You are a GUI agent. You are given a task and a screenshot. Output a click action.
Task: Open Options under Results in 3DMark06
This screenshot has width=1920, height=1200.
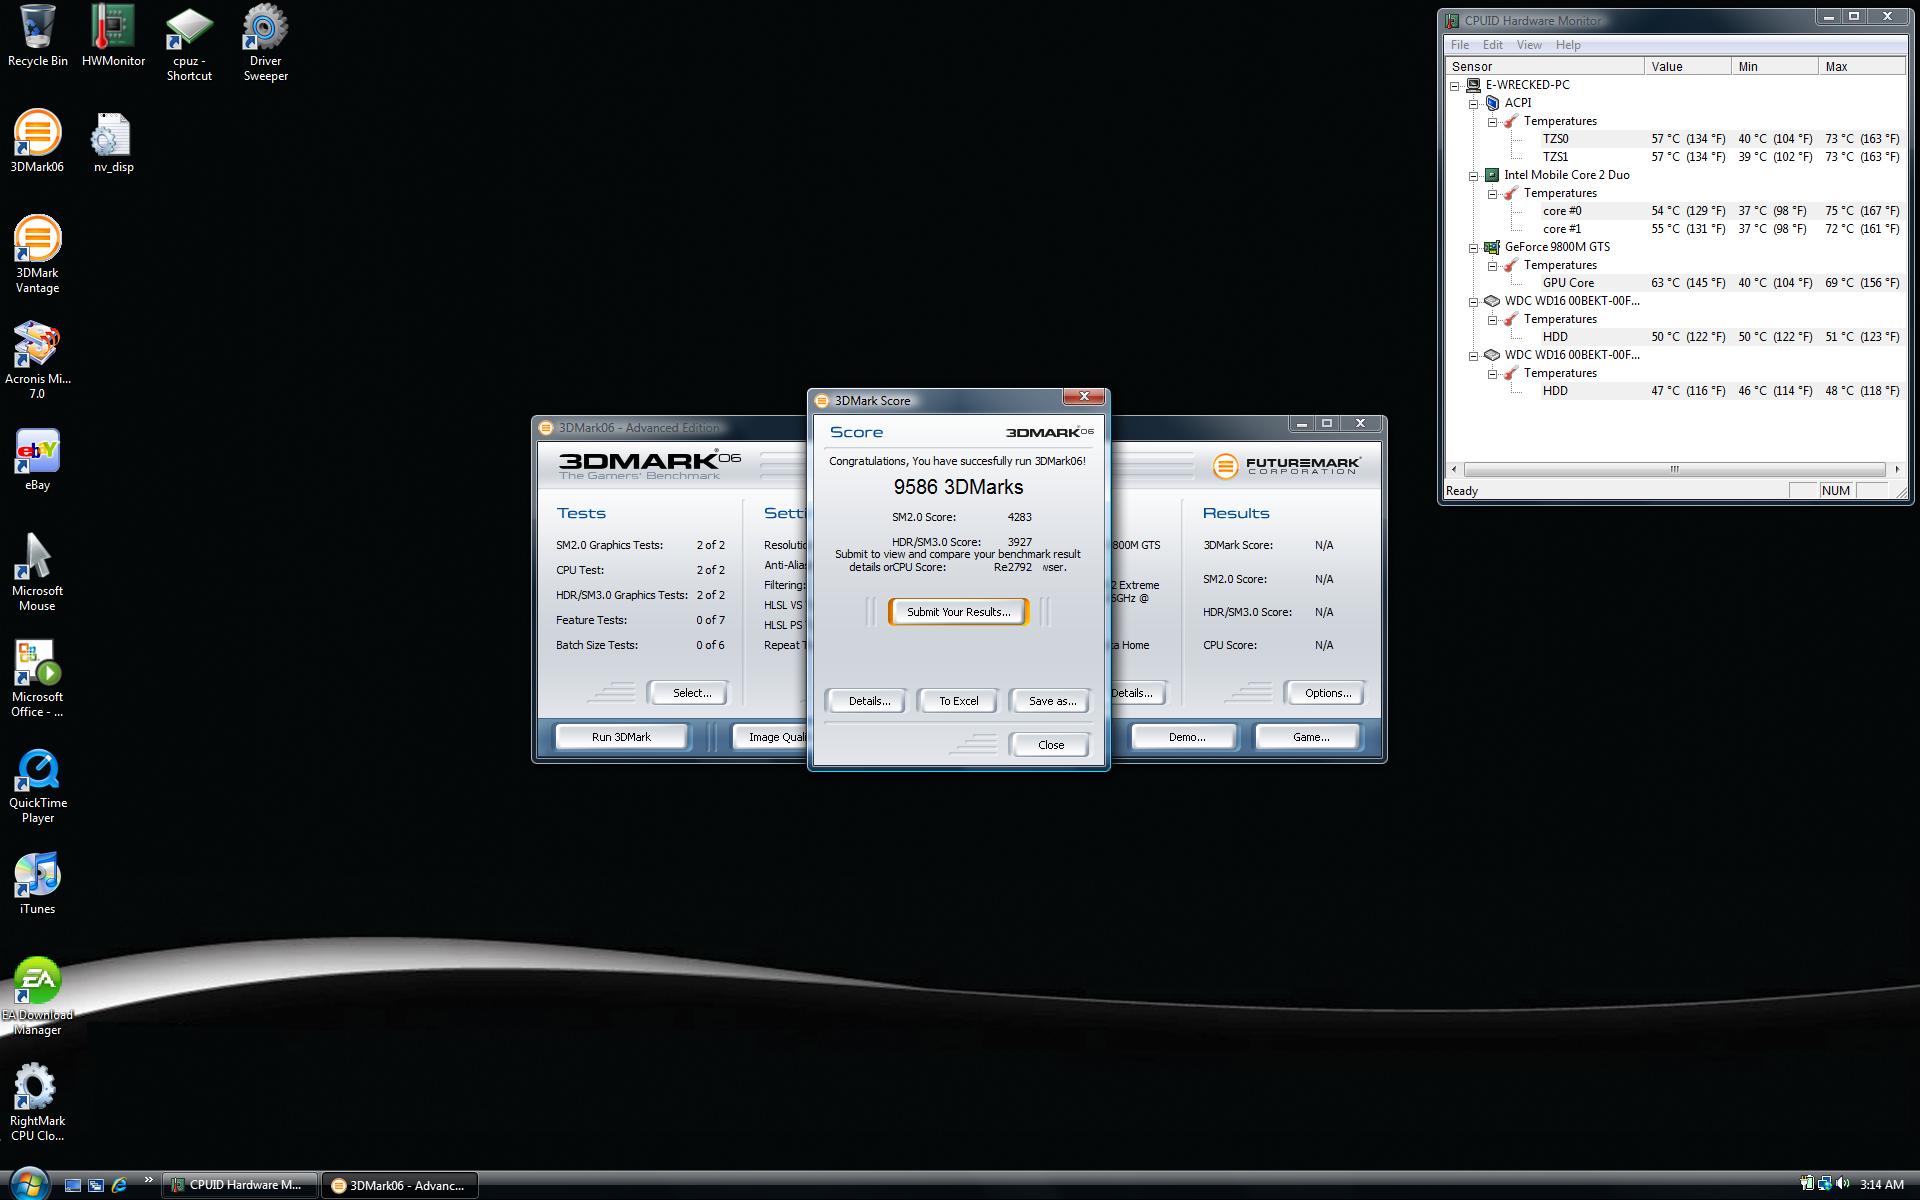1327,693
